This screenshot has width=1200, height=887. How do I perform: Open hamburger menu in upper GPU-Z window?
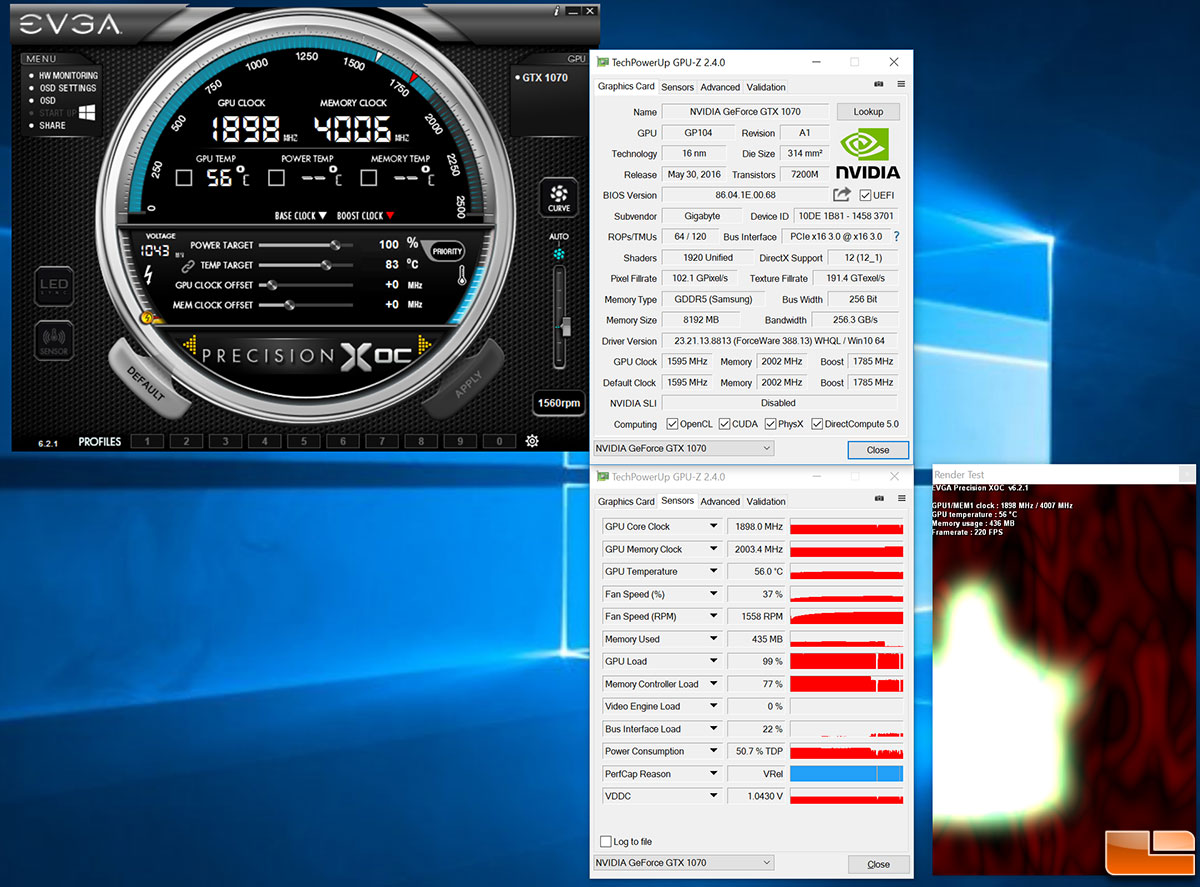coord(901,85)
